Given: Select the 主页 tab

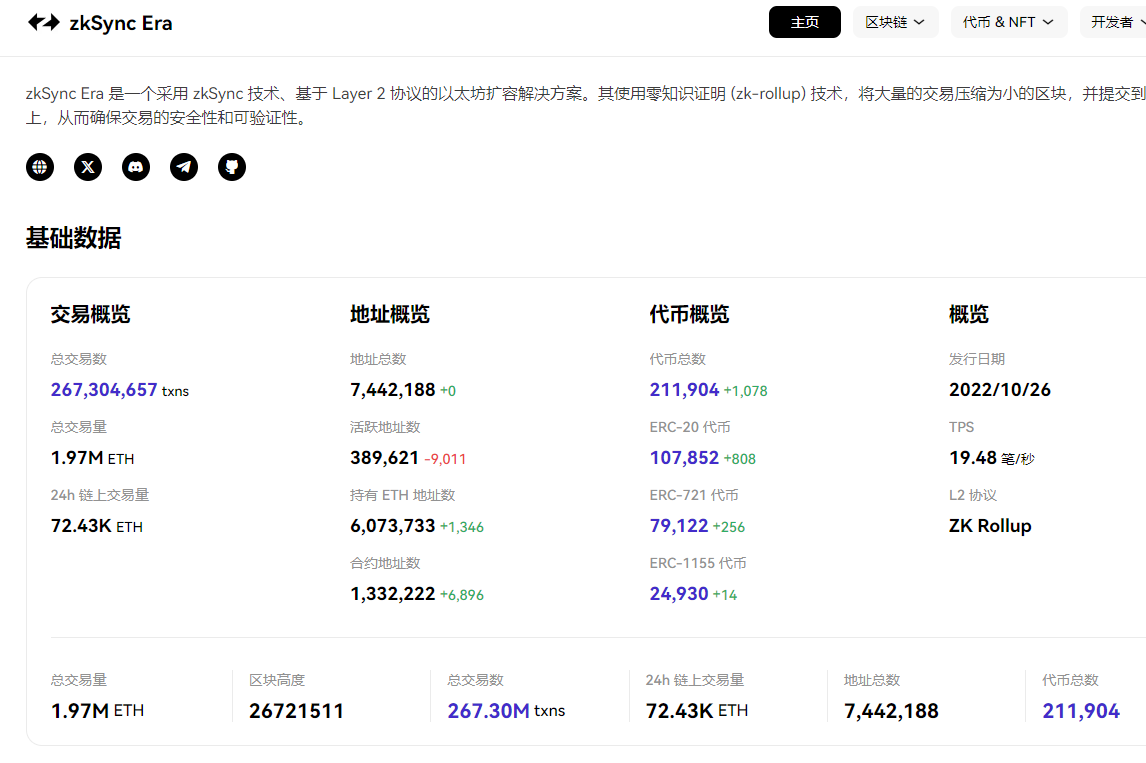Looking at the screenshot, I should point(805,22).
